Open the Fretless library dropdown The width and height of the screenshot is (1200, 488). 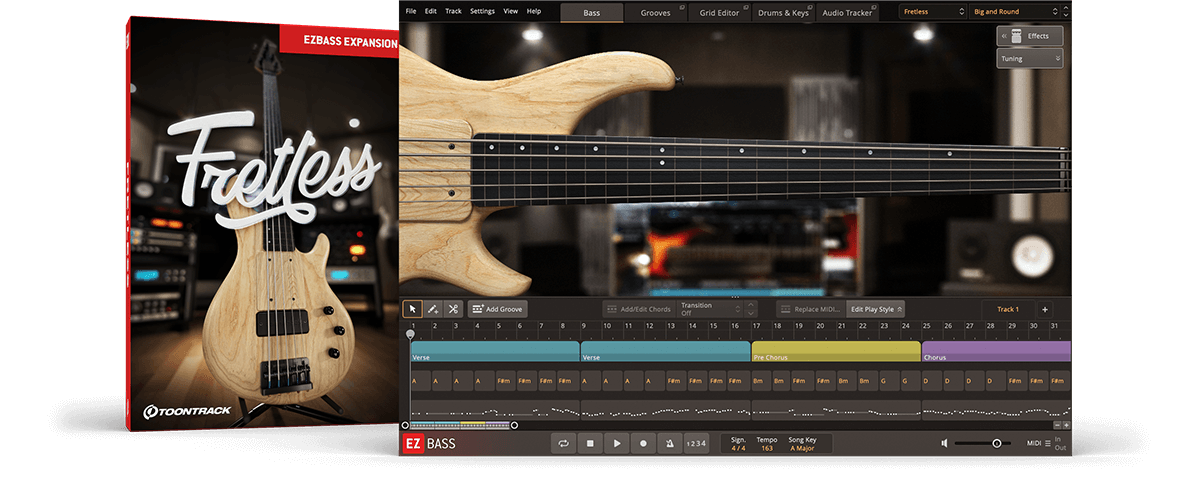click(931, 12)
